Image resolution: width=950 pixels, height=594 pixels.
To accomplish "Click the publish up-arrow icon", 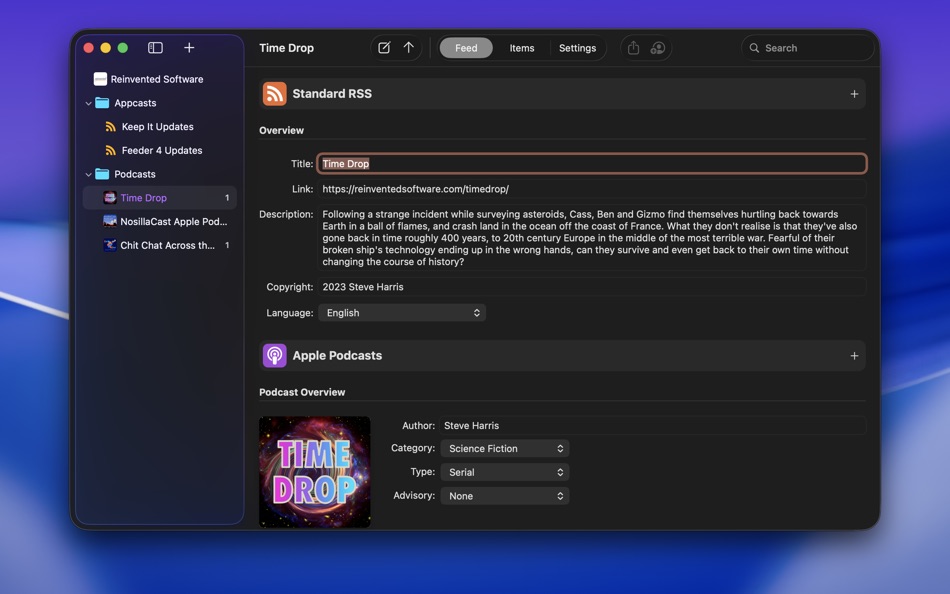I will [x=409, y=48].
